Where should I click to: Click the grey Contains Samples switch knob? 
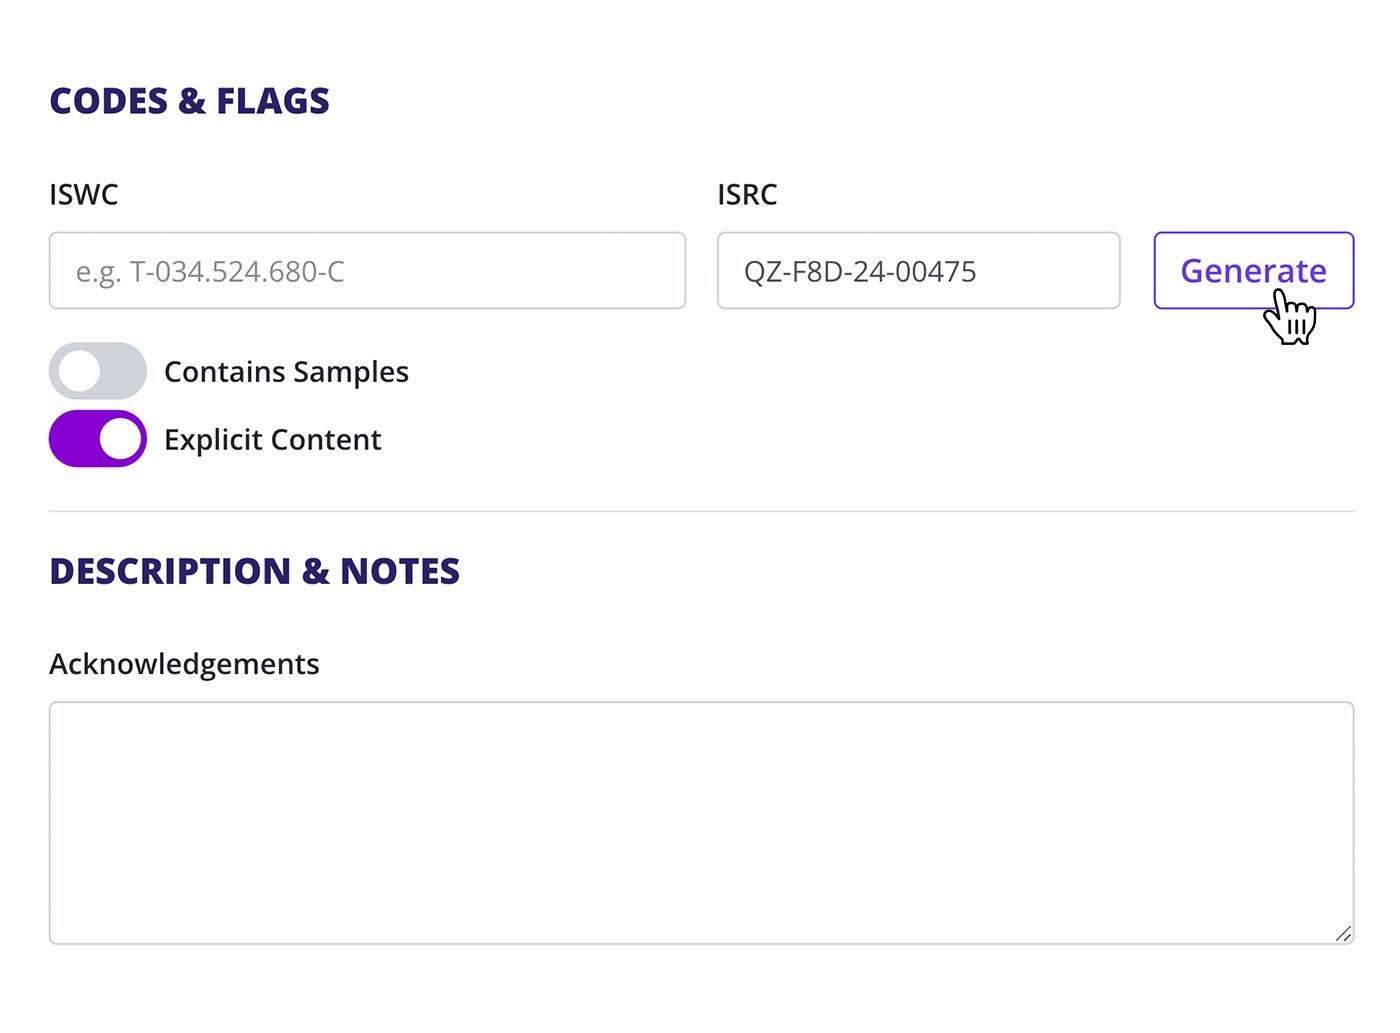pos(78,371)
